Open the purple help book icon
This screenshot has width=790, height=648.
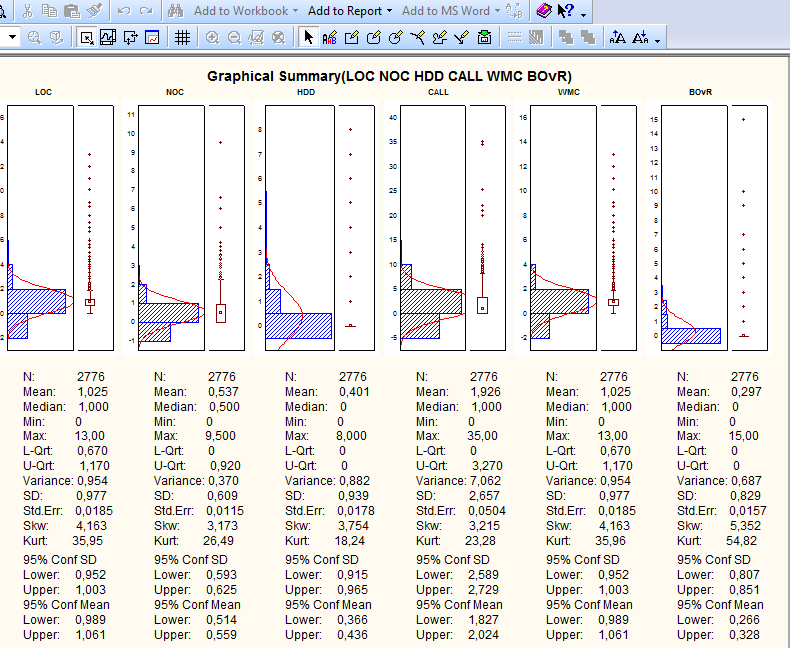pos(543,11)
